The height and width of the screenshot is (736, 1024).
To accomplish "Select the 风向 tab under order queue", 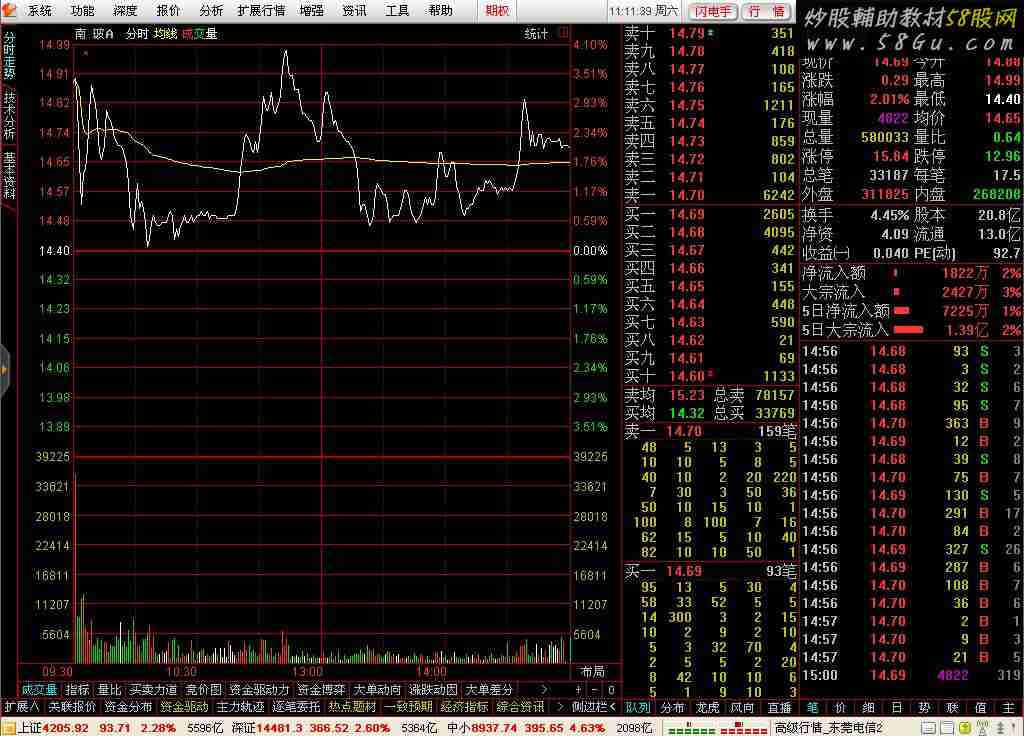I will point(742,708).
